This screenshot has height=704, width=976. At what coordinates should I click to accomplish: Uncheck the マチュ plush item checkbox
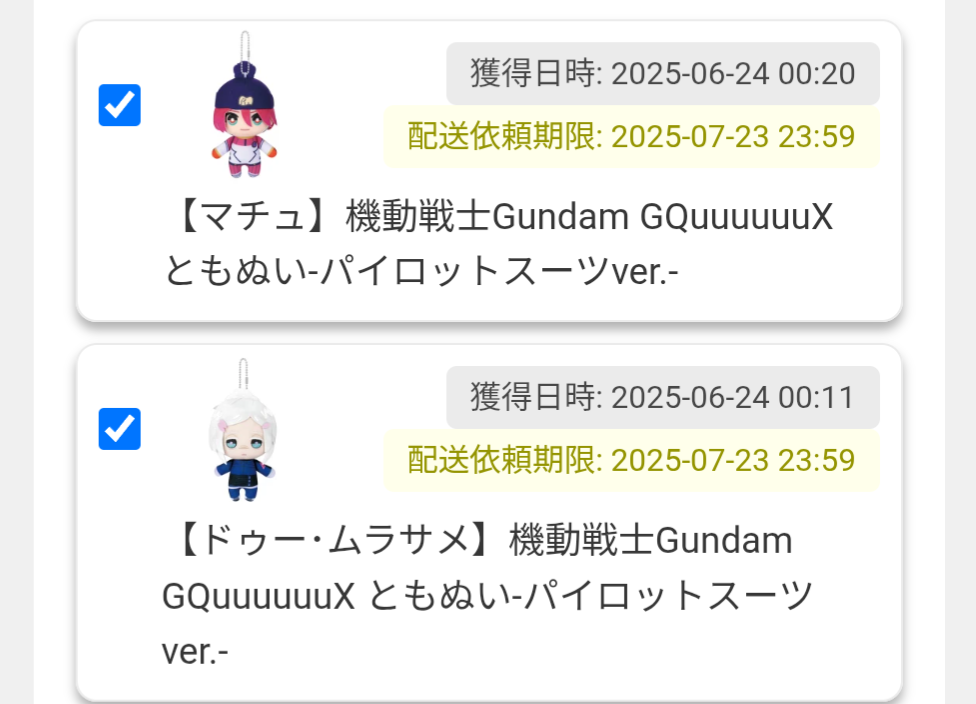pos(120,105)
